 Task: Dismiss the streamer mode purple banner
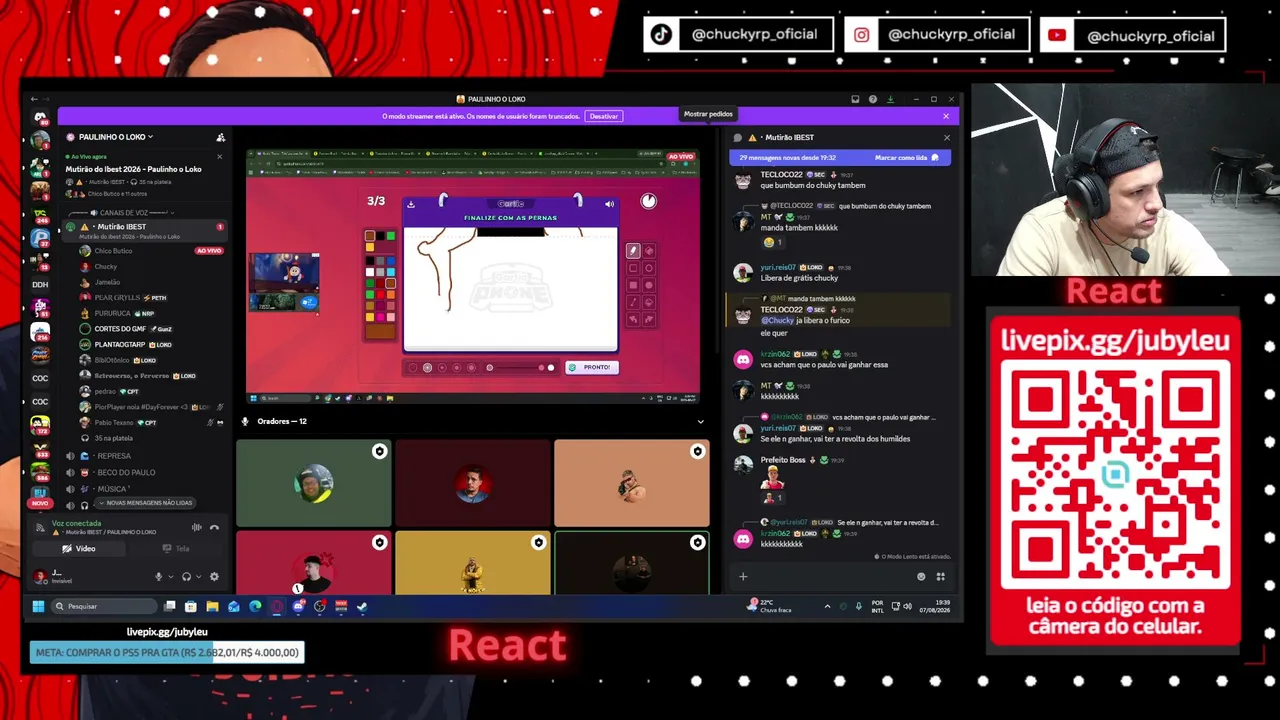click(946, 116)
